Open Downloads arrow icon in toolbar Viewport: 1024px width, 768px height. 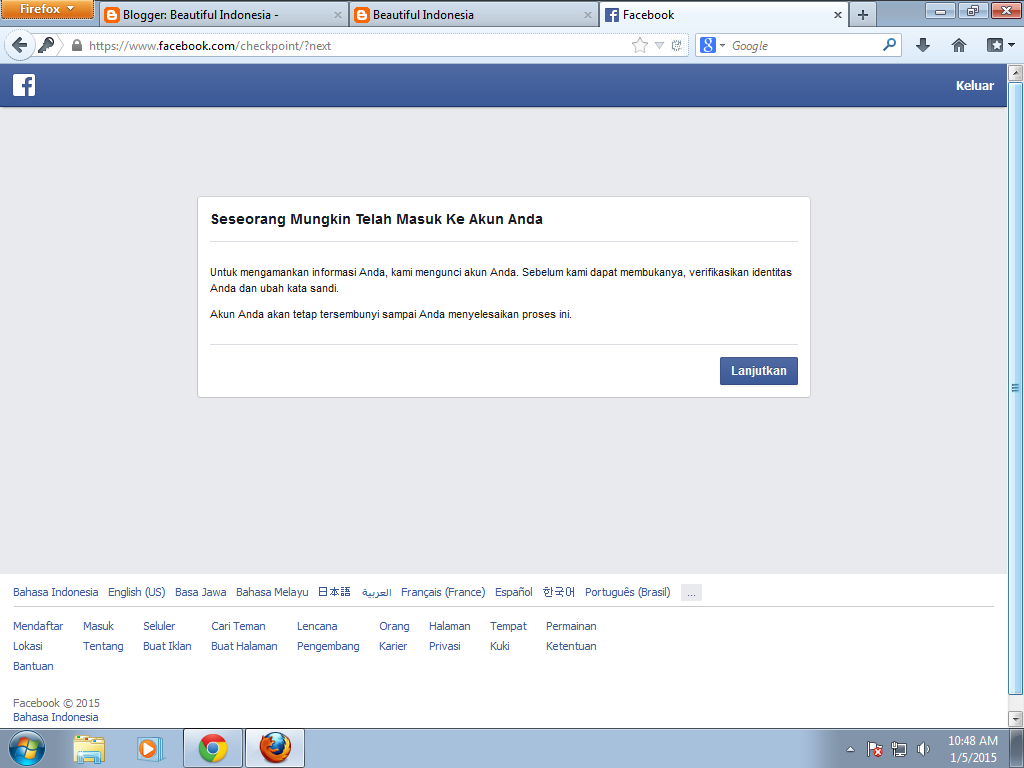922,45
